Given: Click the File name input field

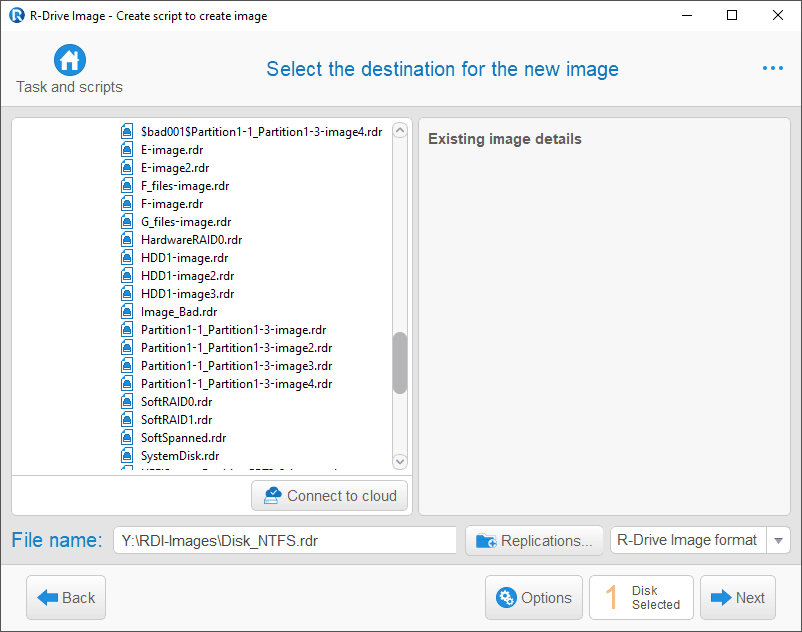Looking at the screenshot, I should [x=285, y=540].
